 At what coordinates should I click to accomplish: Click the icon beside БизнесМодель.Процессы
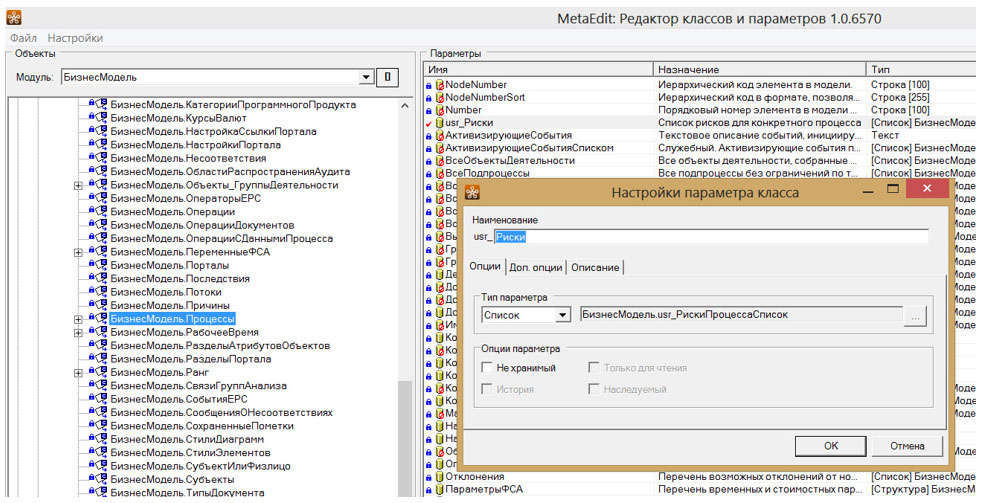(x=99, y=319)
